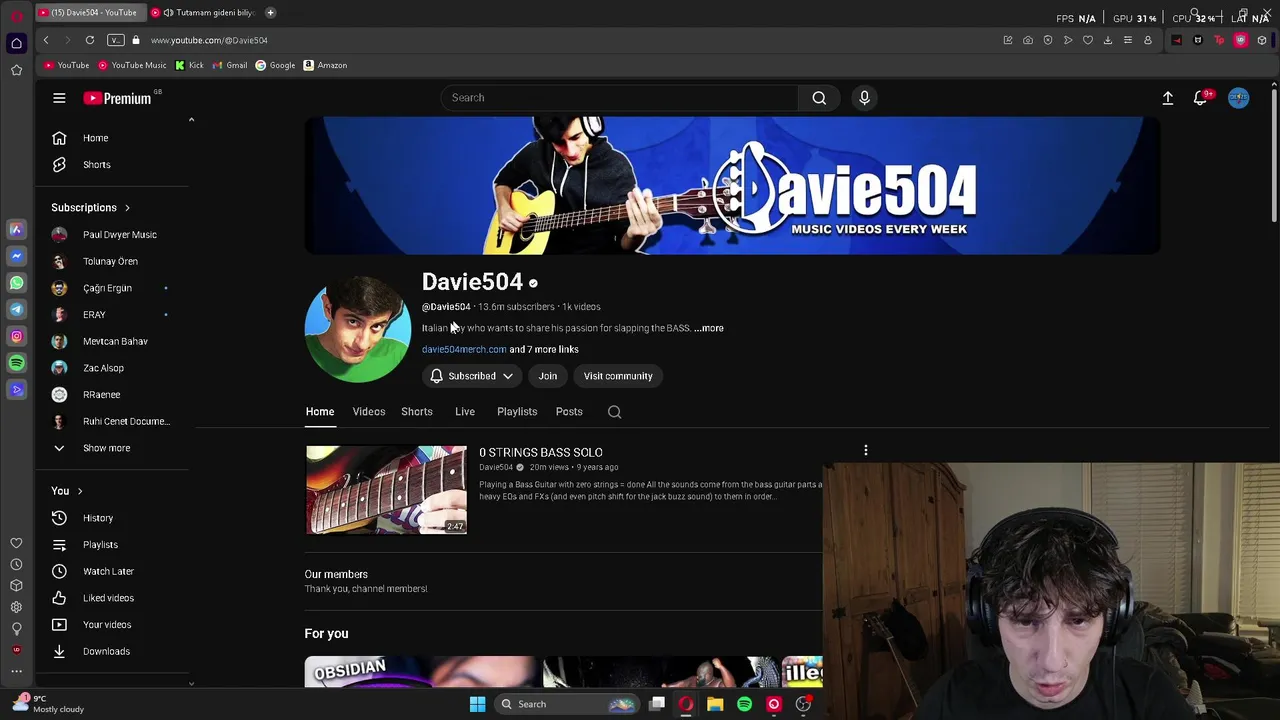This screenshot has height=720, width=1280.
Task: Open Opera sidebar history clock icon
Action: [x=16, y=564]
